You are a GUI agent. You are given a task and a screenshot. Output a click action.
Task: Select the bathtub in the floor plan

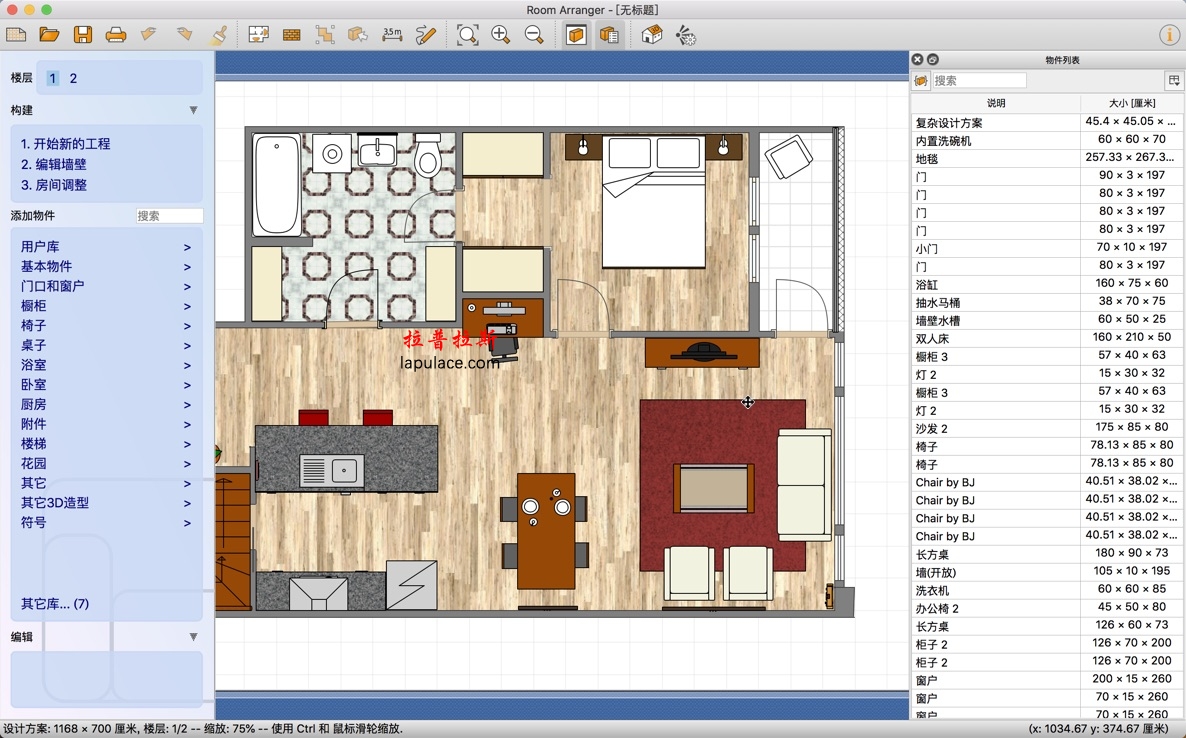click(x=277, y=184)
